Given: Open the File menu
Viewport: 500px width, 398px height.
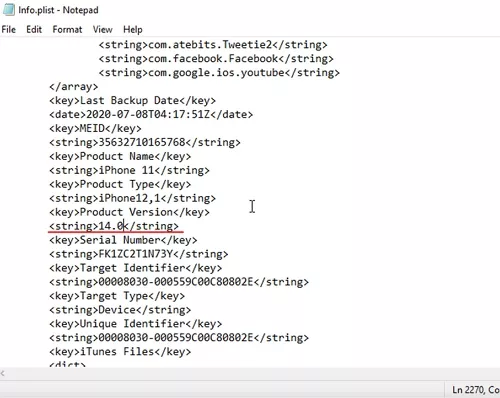Looking at the screenshot, I should click(x=9, y=30).
